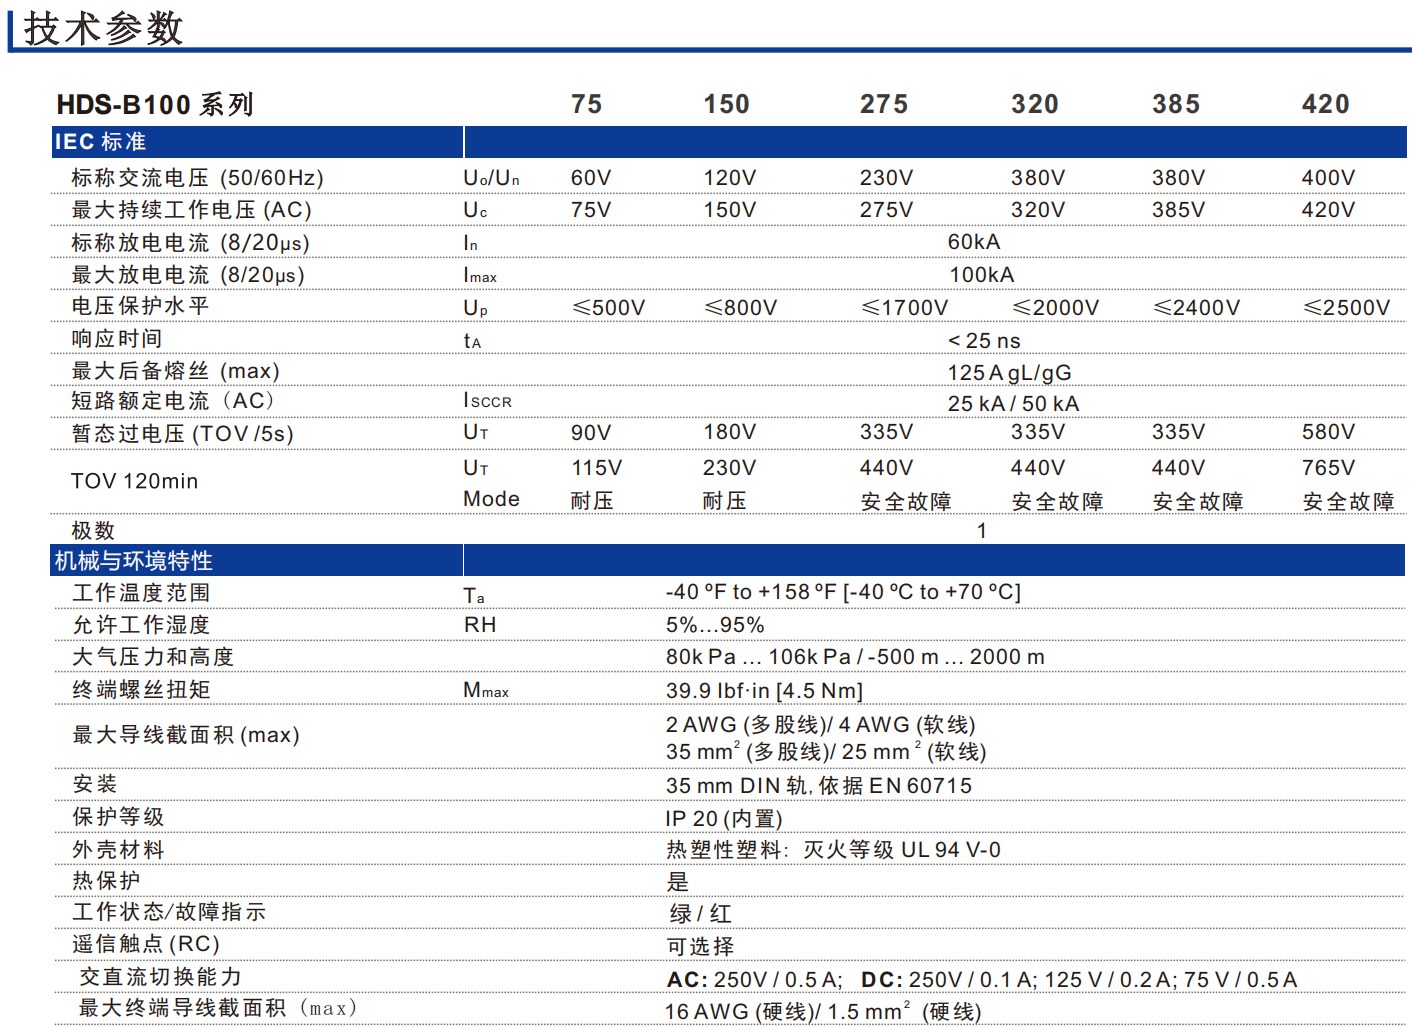Screen dimensions: 1412x1030
Task: Select the 35 mm DIN 轨 value
Action: click(x=818, y=786)
